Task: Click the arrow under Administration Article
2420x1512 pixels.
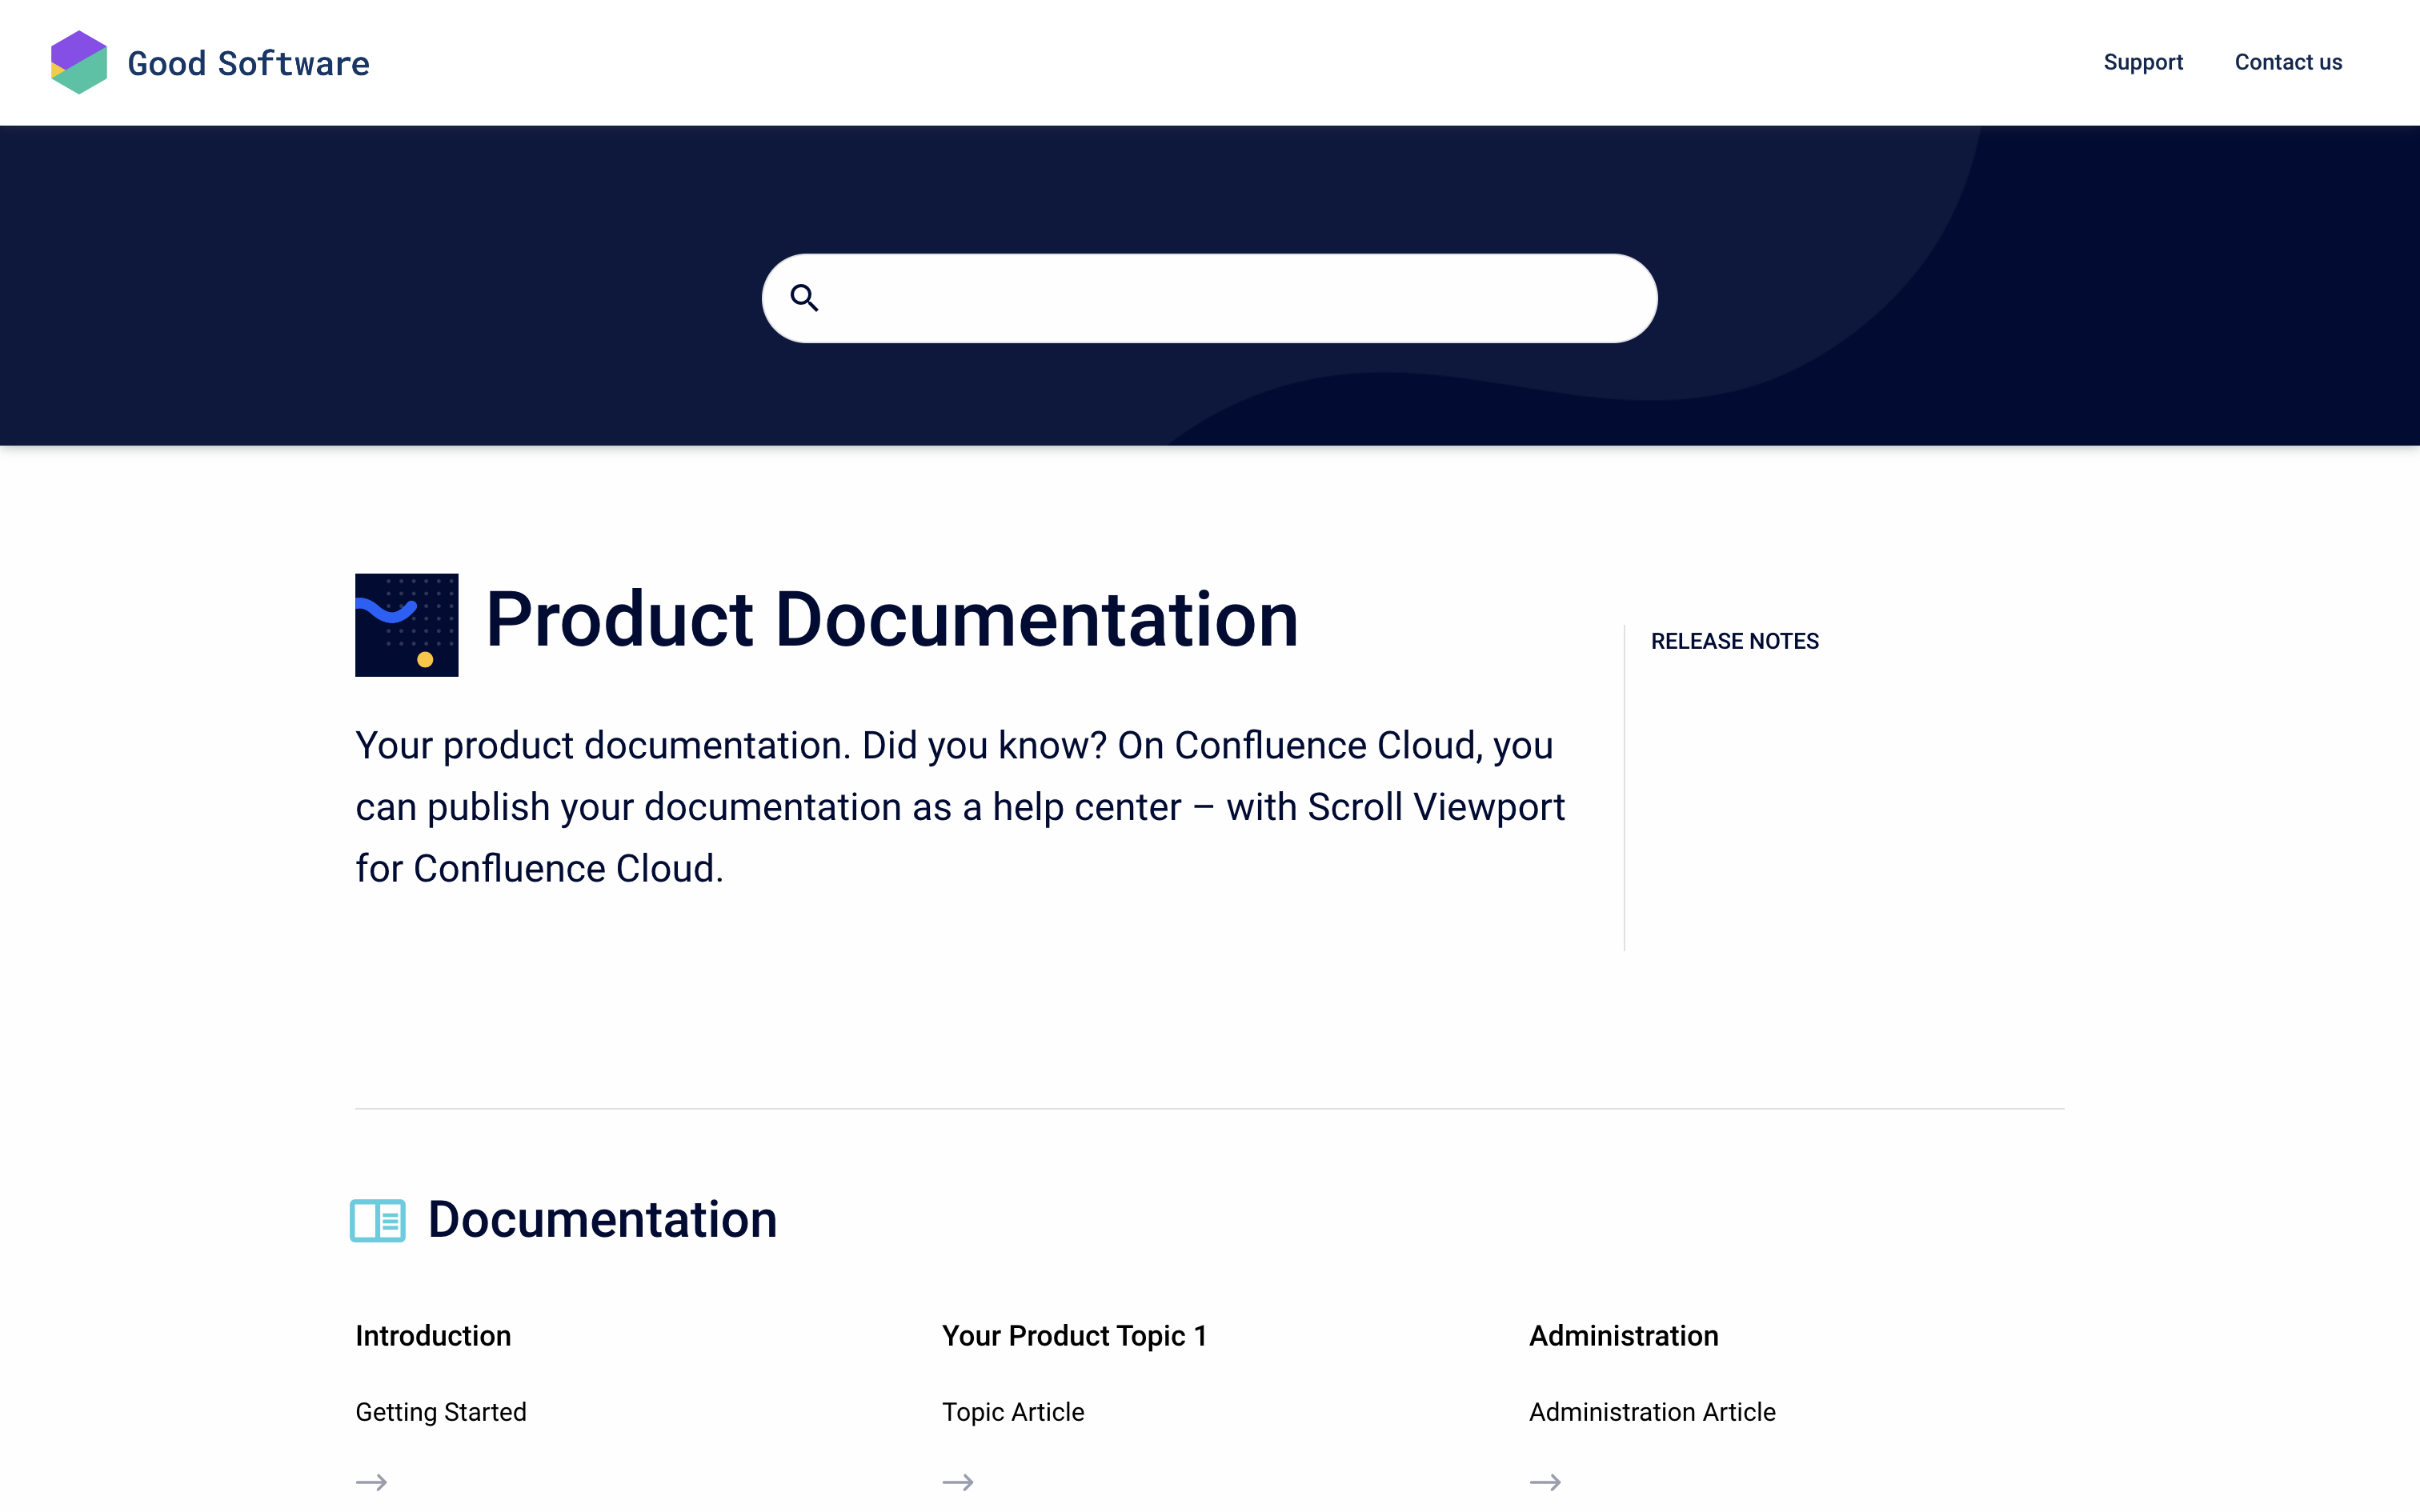Action: click(x=1545, y=1482)
